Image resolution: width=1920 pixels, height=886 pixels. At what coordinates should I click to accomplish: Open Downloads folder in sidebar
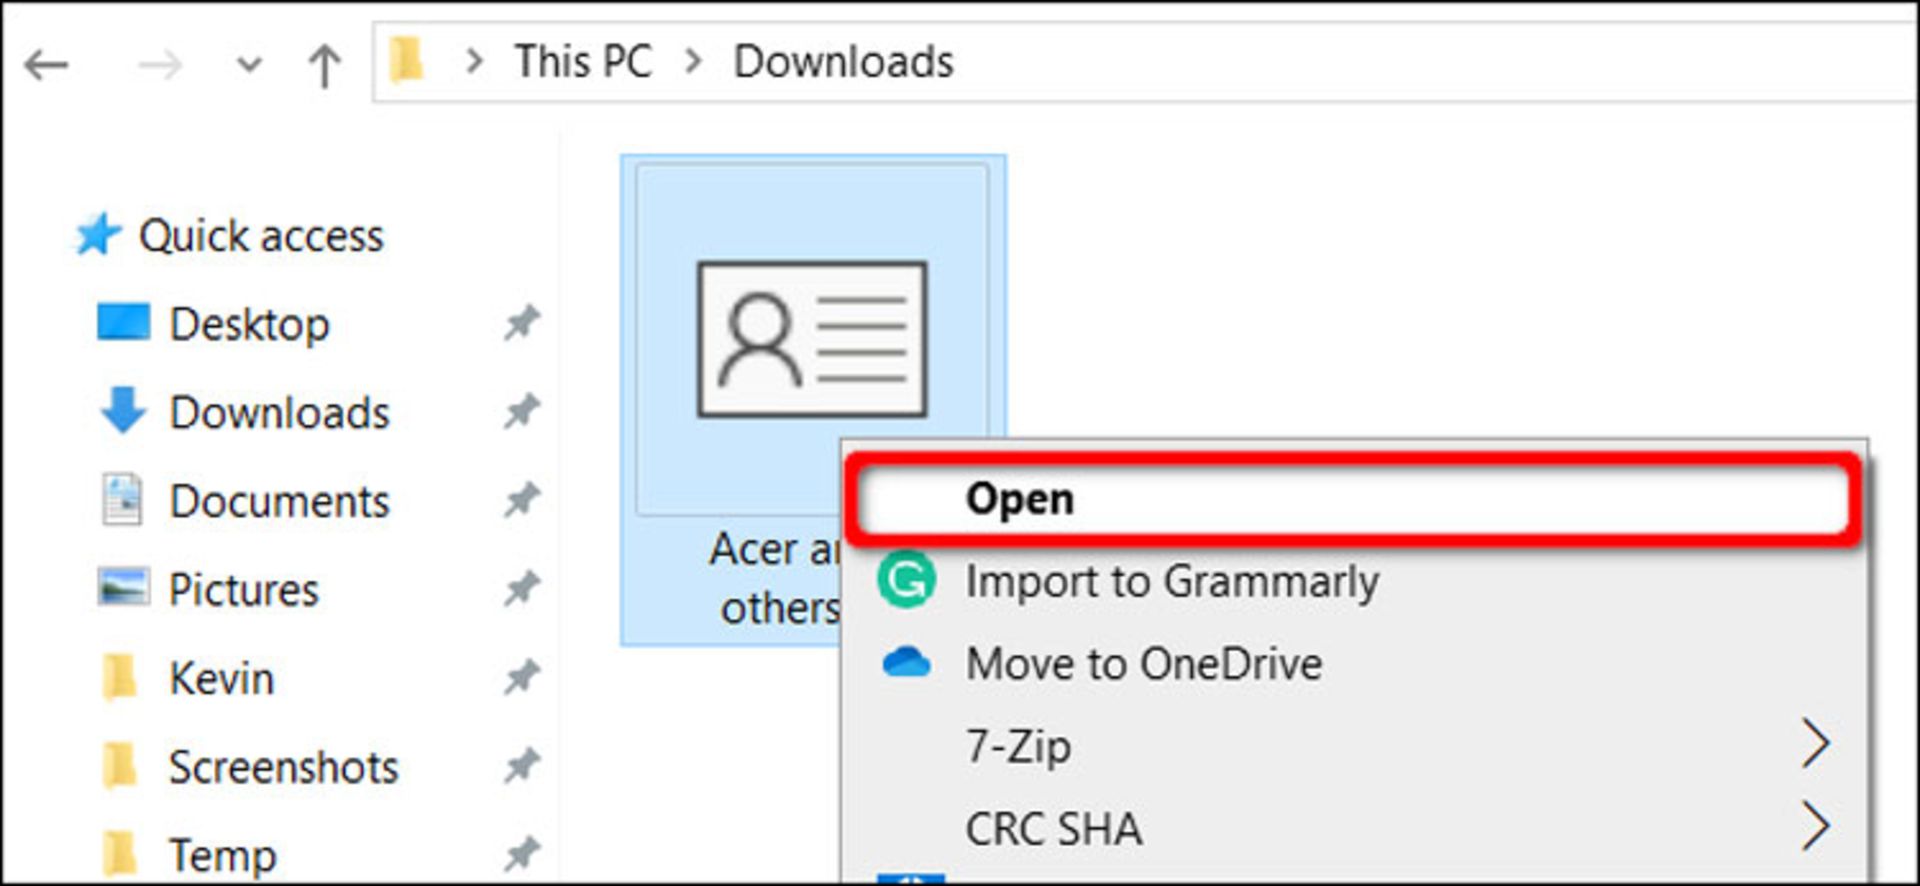(x=279, y=413)
